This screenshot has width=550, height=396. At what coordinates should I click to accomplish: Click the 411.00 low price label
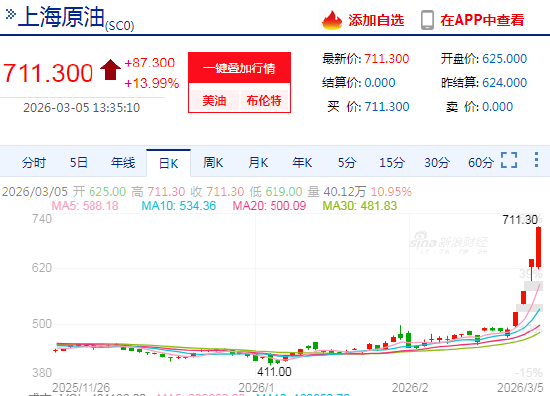tap(274, 372)
